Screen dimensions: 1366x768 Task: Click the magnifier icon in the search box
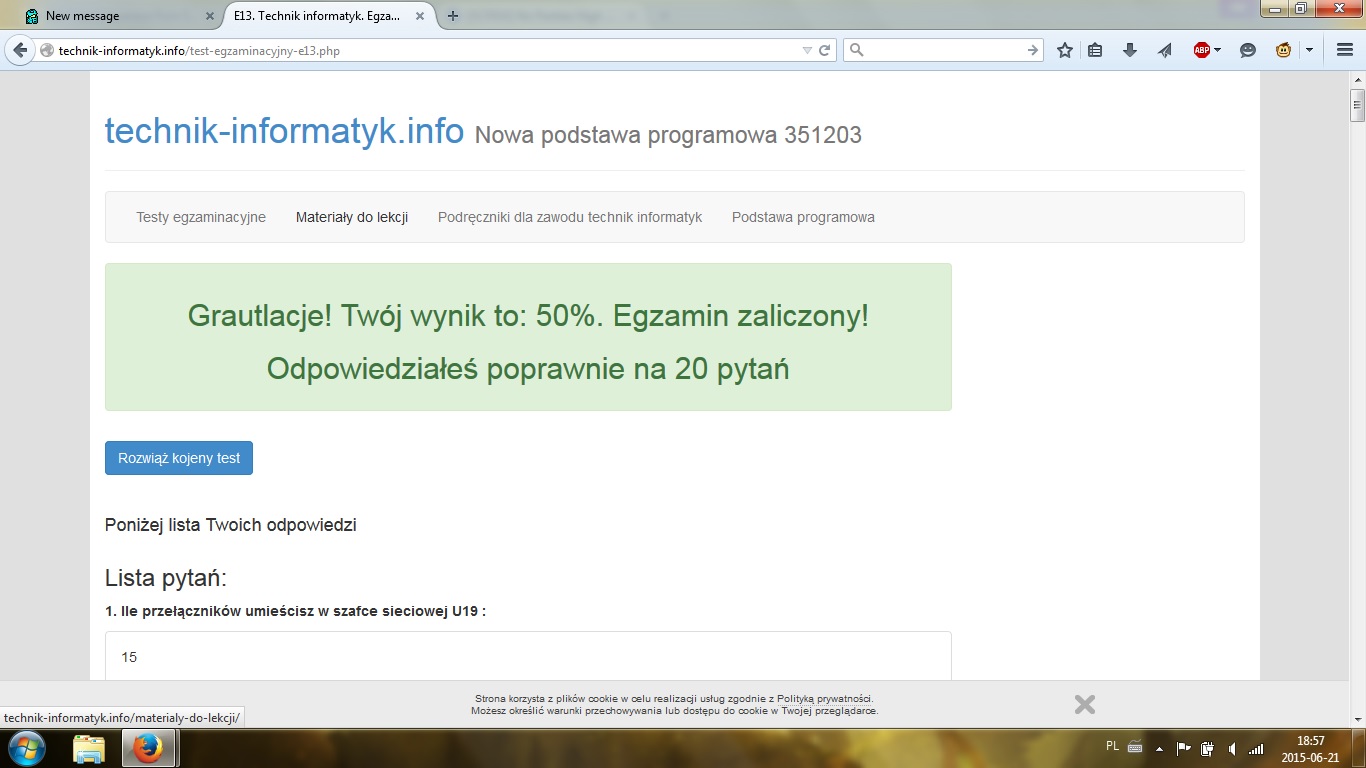(857, 50)
